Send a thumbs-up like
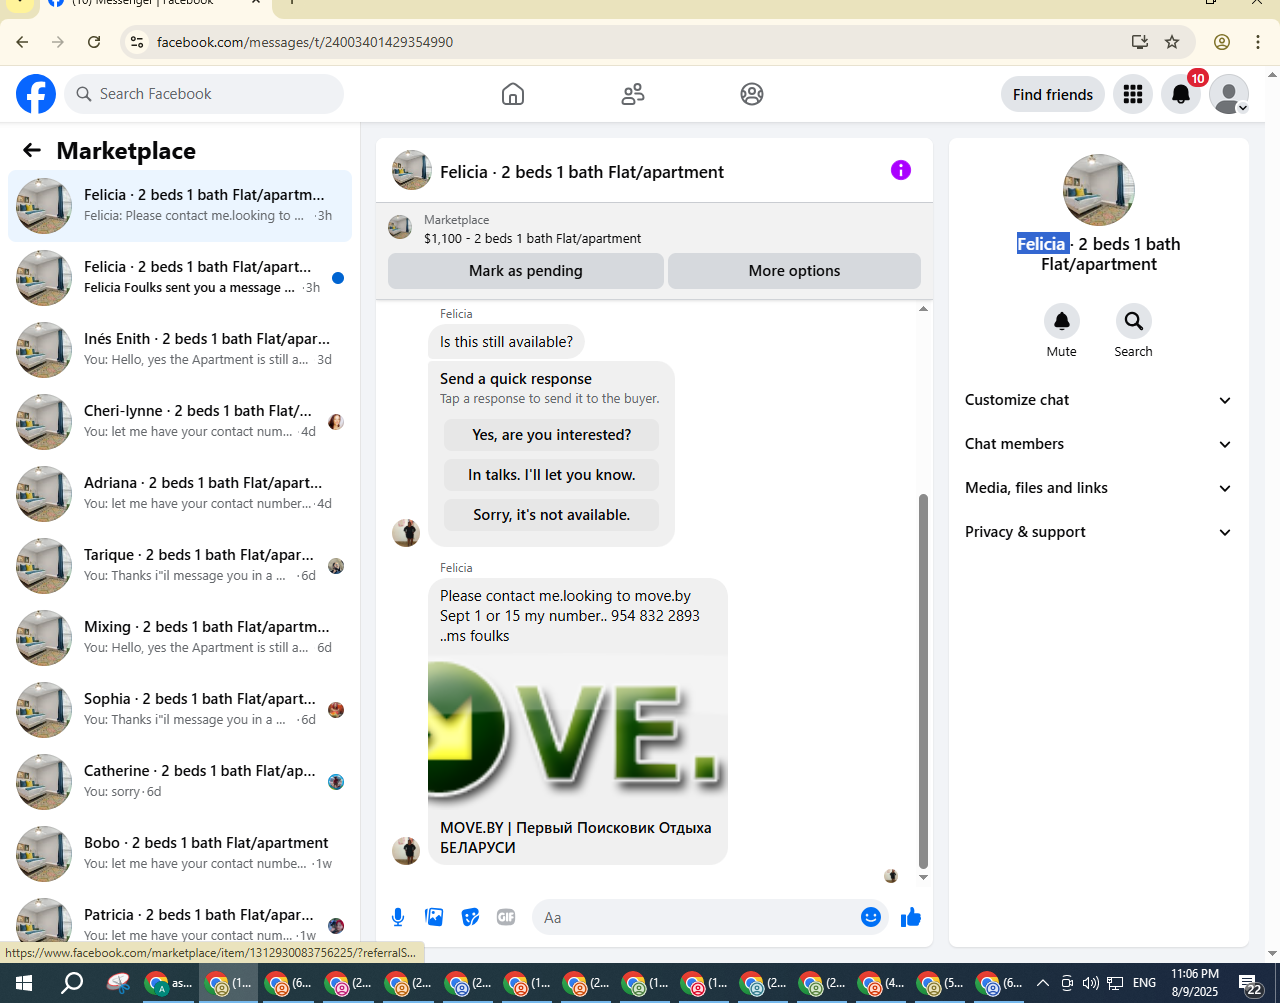Screen dimensions: 1280x1003 (x=911, y=917)
